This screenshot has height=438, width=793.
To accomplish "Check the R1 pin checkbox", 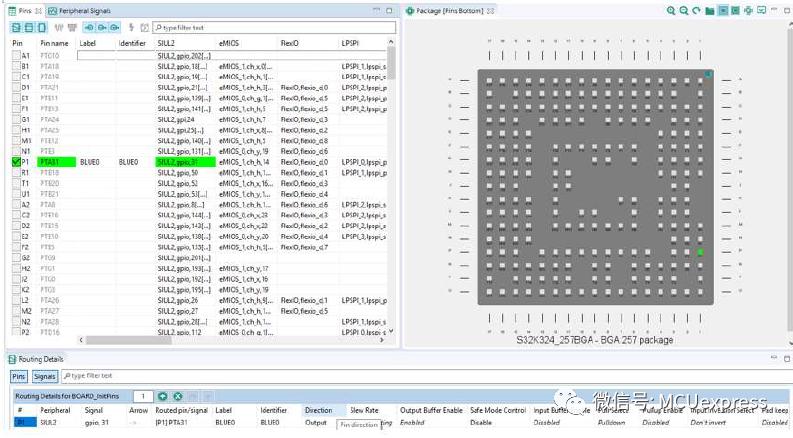I will coord(16,172).
